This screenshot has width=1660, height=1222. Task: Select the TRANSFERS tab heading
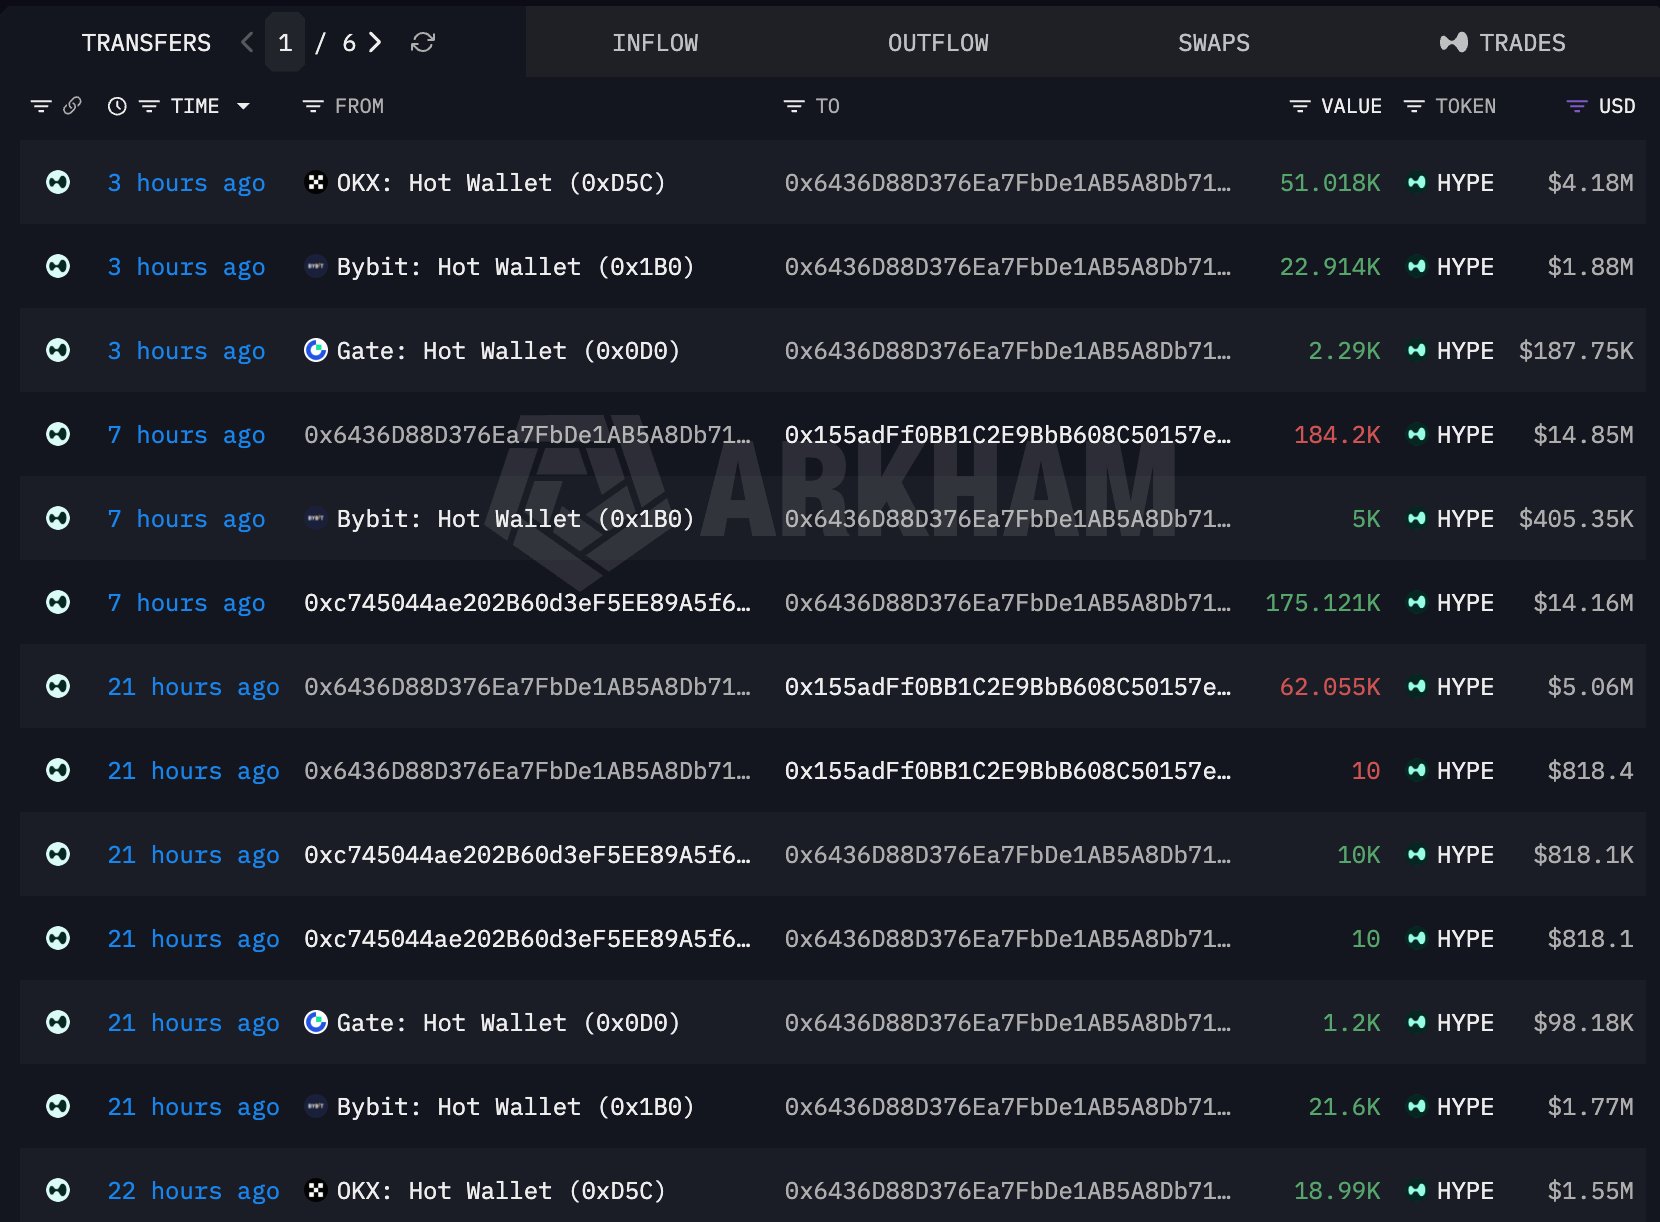[x=146, y=43]
